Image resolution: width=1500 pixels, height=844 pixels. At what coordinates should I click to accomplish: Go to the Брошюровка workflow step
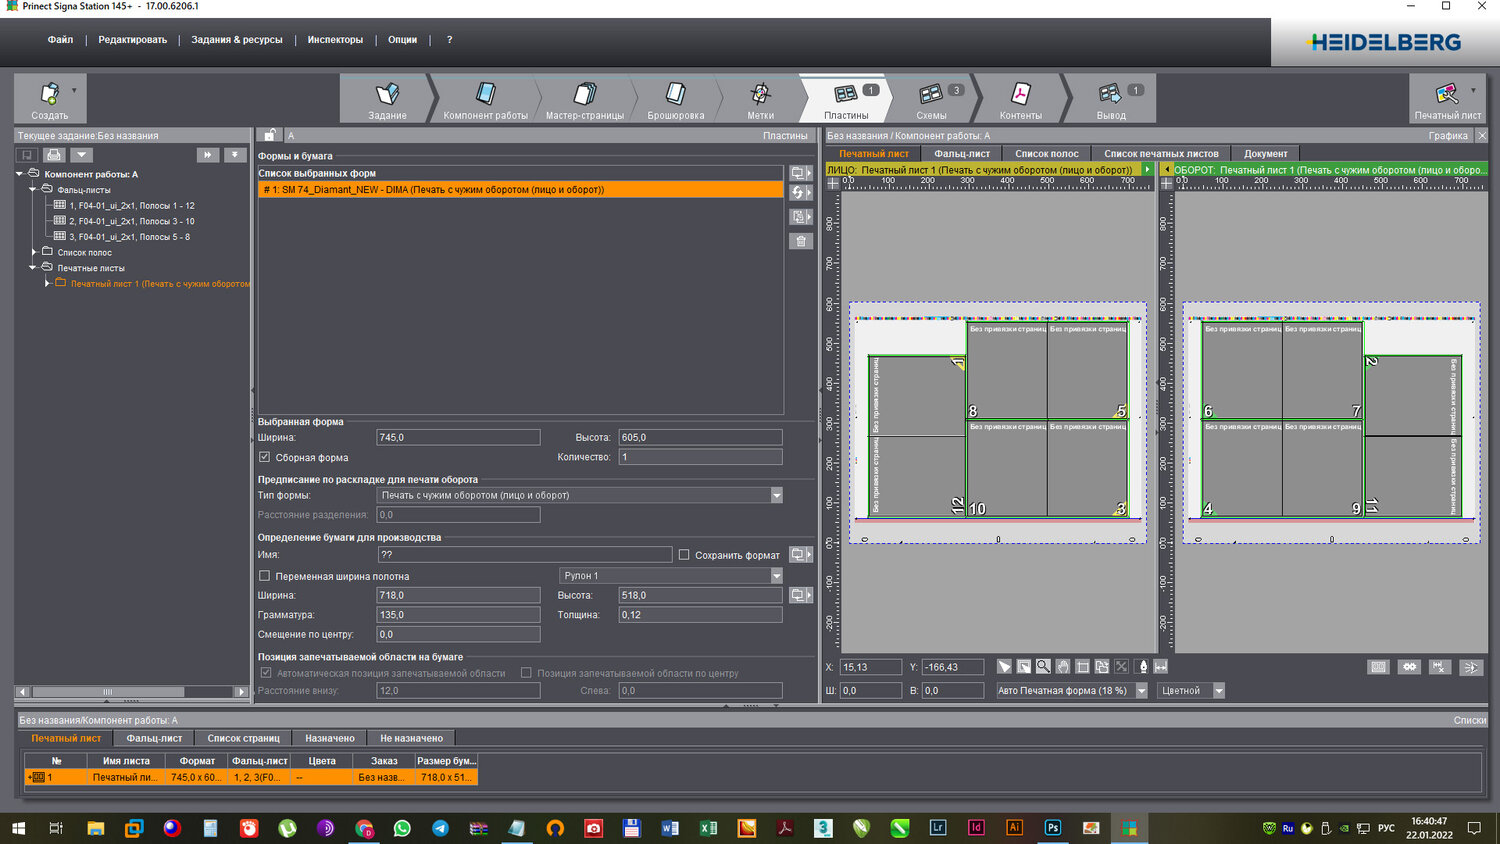pos(675,100)
